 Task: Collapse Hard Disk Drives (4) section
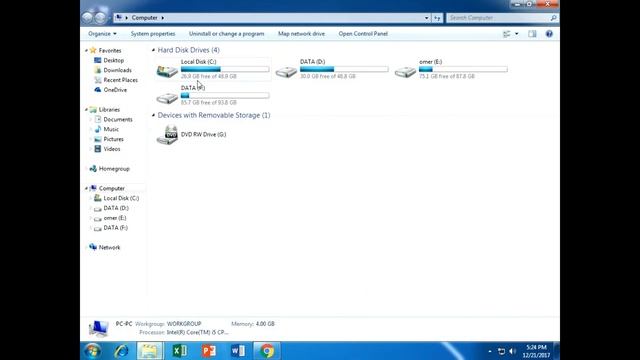point(153,50)
